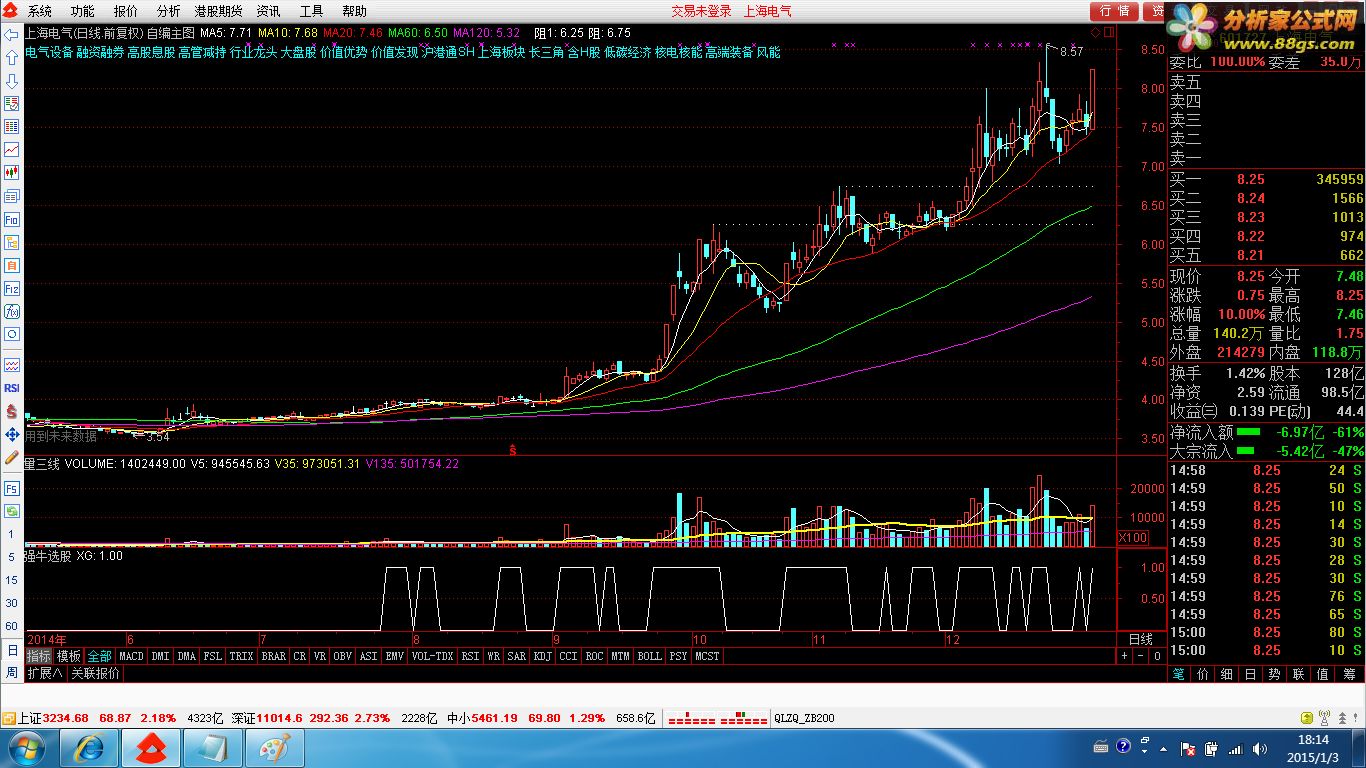Click the grid list icon in sidebar

point(12,126)
